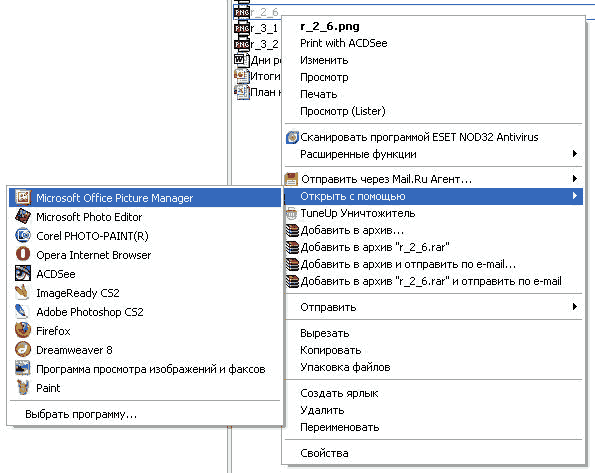Select Удалить from the context menu
595x473 pixels.
(322, 410)
